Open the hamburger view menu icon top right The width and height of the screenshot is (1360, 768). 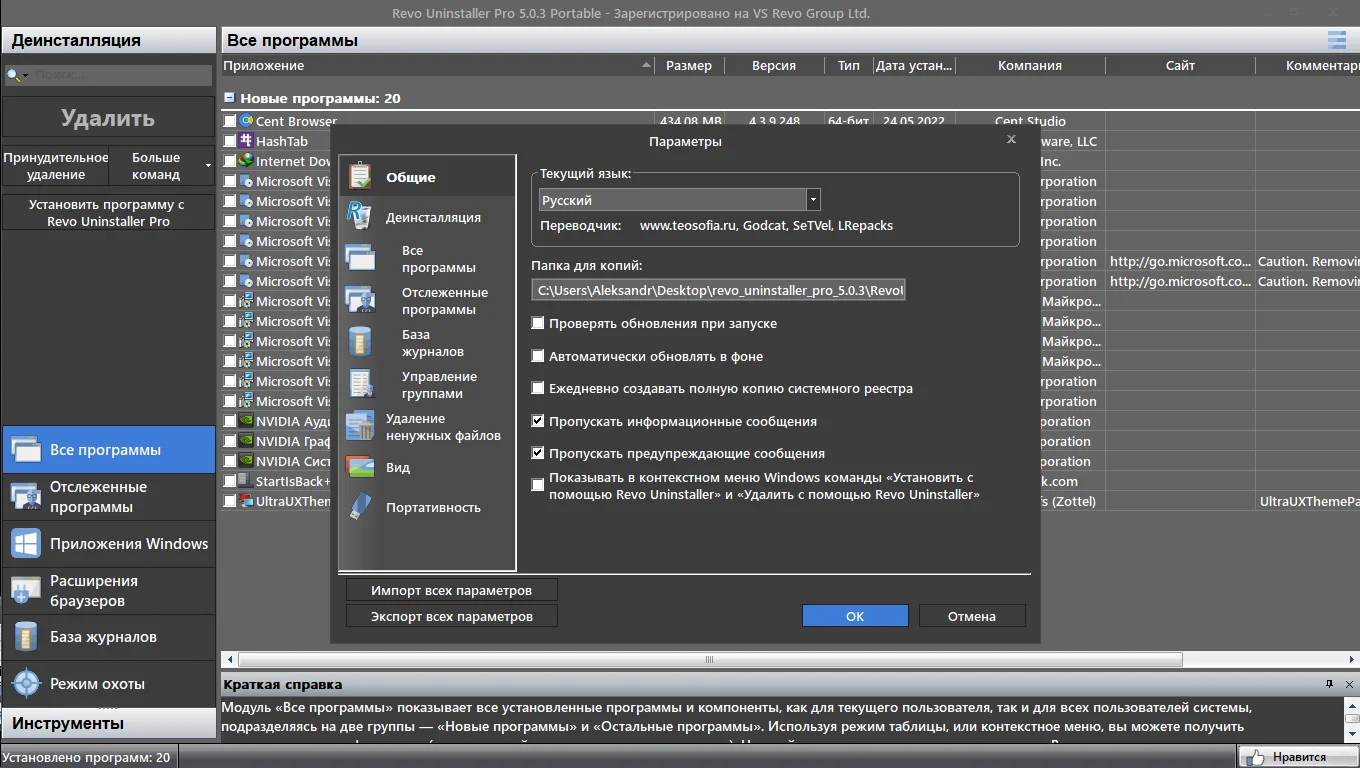pos(1336,40)
